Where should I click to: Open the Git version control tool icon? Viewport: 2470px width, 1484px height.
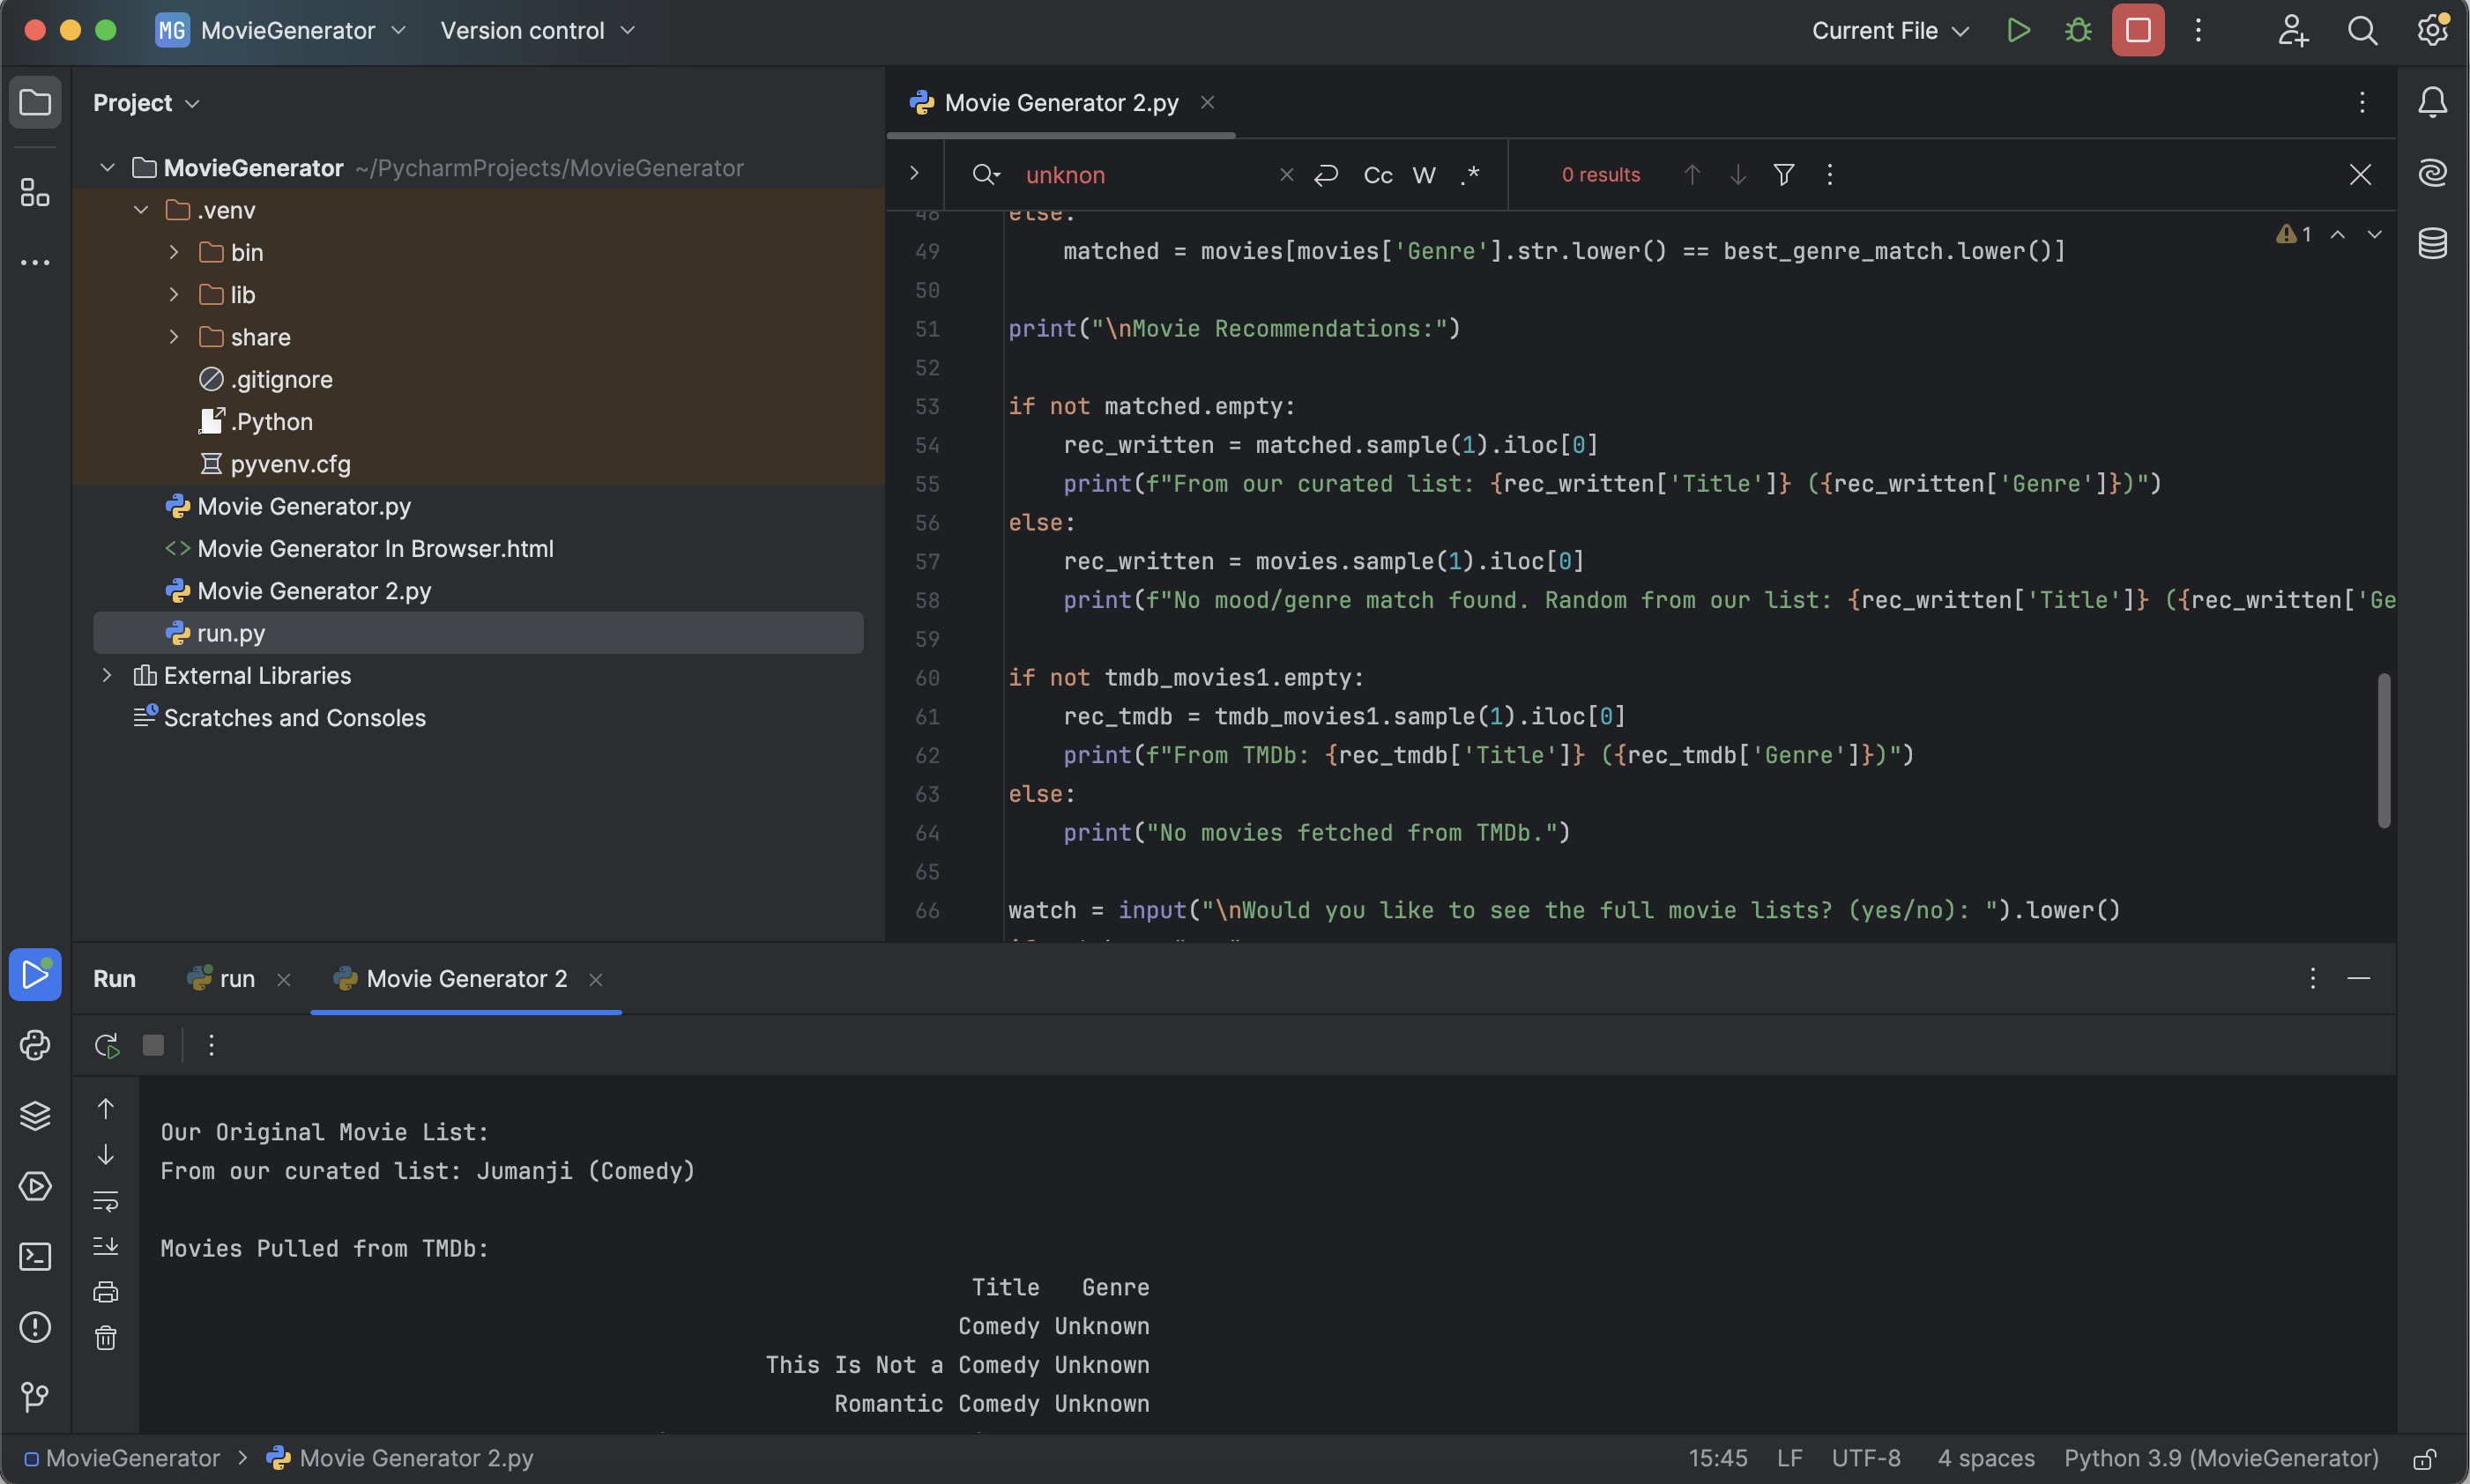point(35,1396)
